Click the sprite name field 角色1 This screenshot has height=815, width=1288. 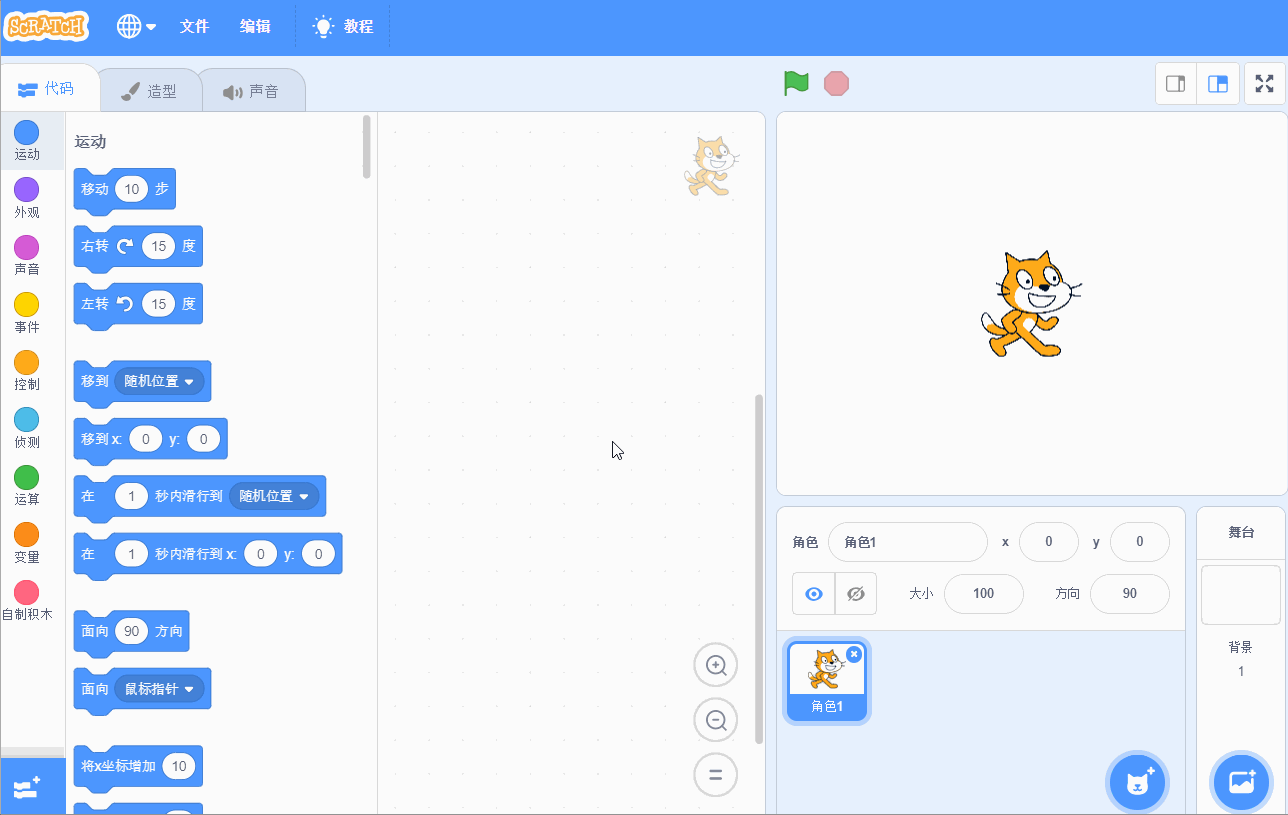pos(908,542)
